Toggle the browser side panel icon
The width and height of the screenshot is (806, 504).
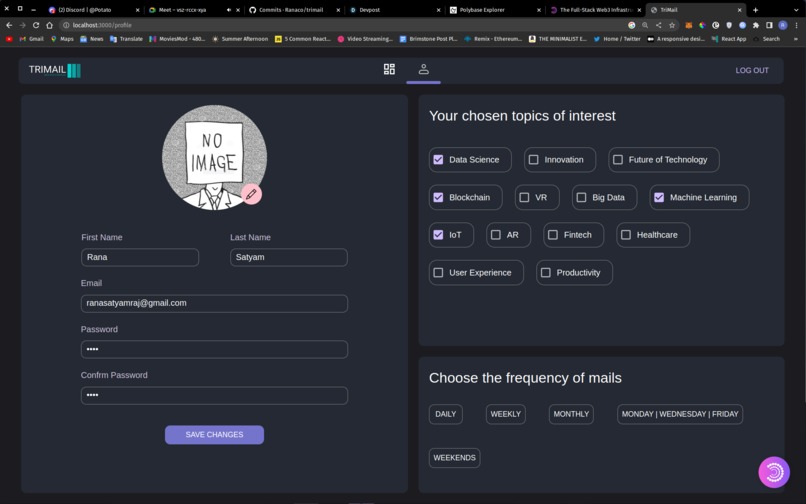tap(769, 25)
